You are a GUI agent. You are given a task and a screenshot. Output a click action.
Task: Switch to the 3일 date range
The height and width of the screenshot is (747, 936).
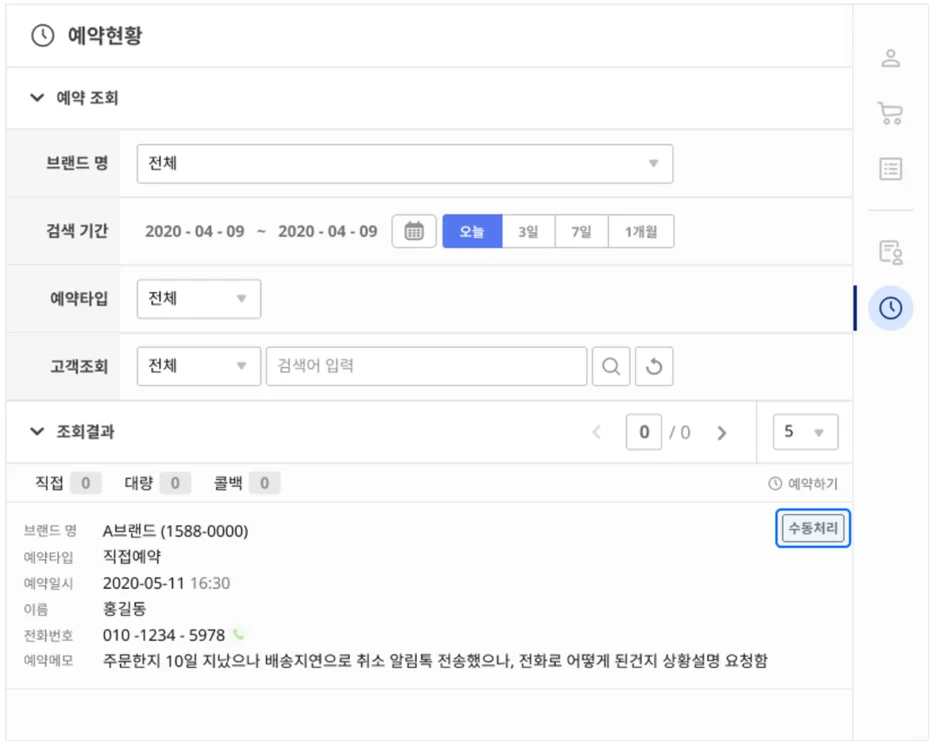tap(527, 231)
